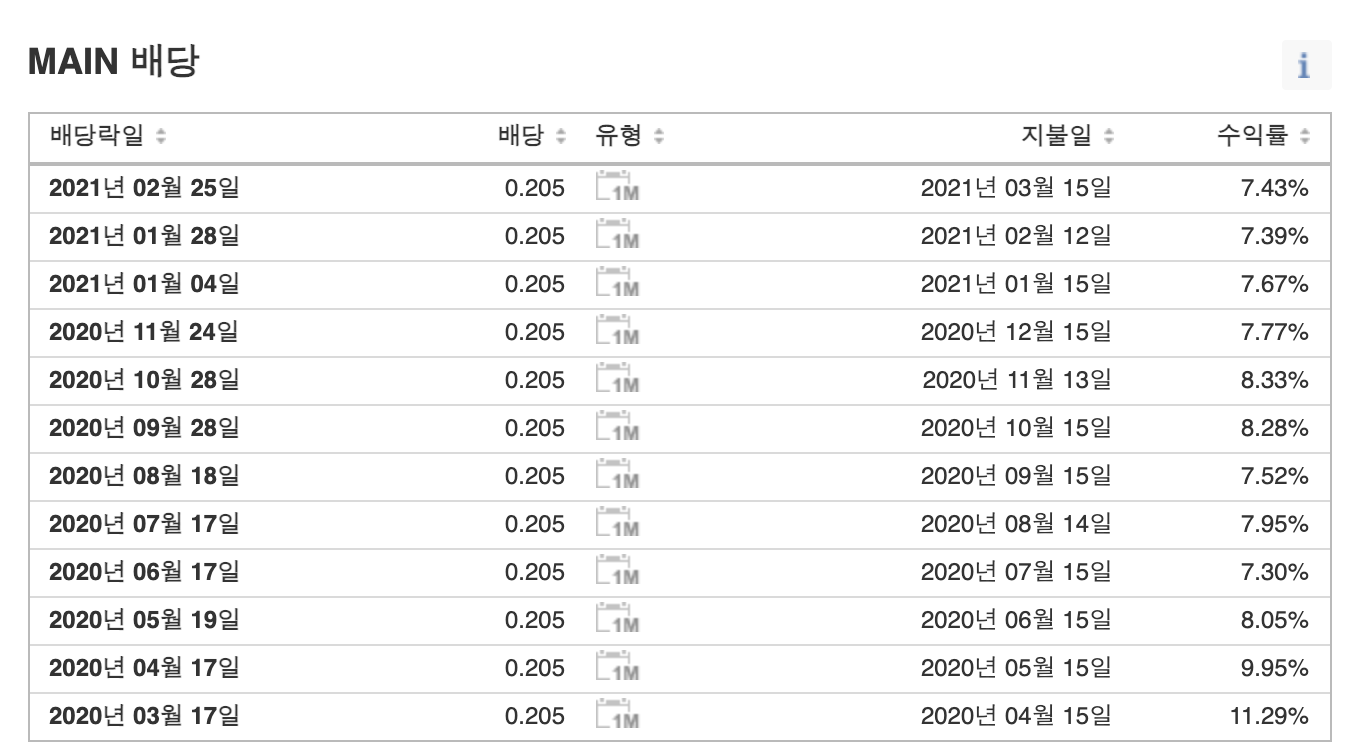
Task: Select ex-date 2020년 03월 17일
Action: click(144, 716)
